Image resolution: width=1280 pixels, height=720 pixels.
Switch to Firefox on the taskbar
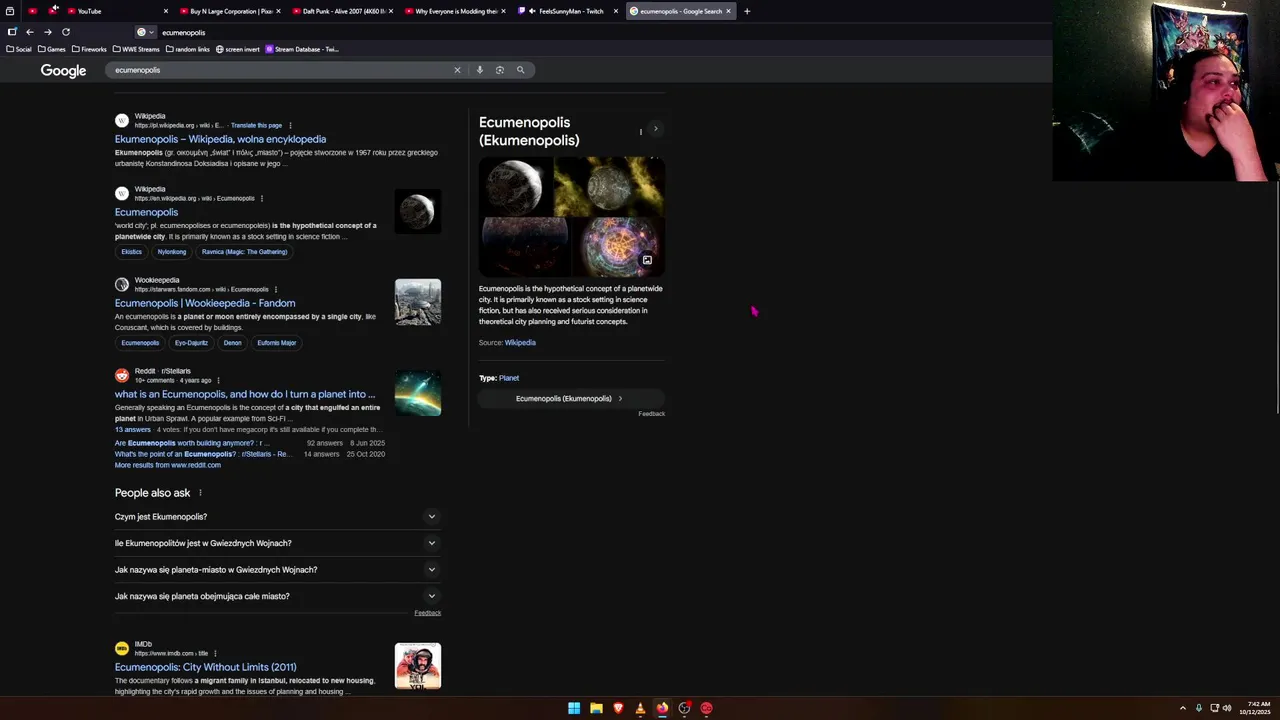point(662,708)
